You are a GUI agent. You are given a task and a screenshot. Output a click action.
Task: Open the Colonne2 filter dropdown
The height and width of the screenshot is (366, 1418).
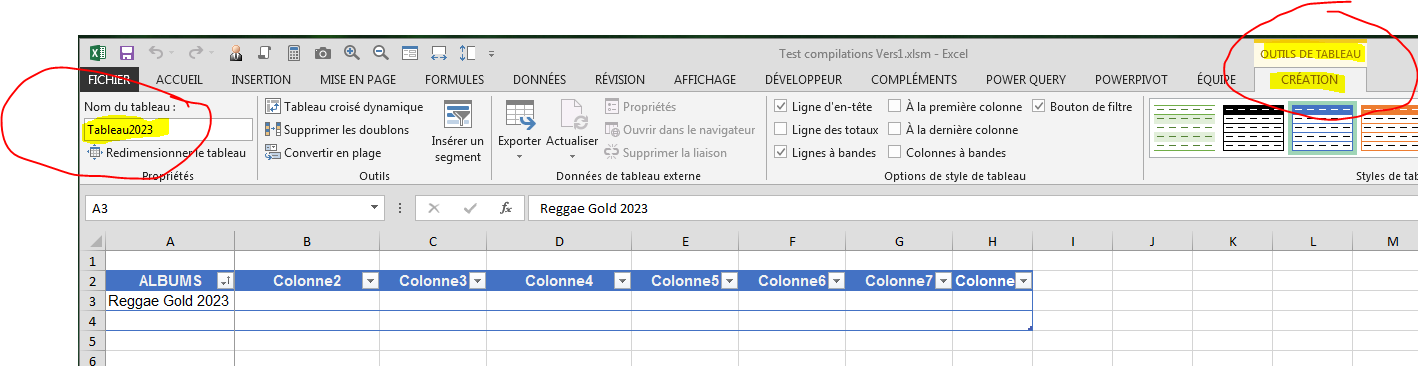coord(371,281)
